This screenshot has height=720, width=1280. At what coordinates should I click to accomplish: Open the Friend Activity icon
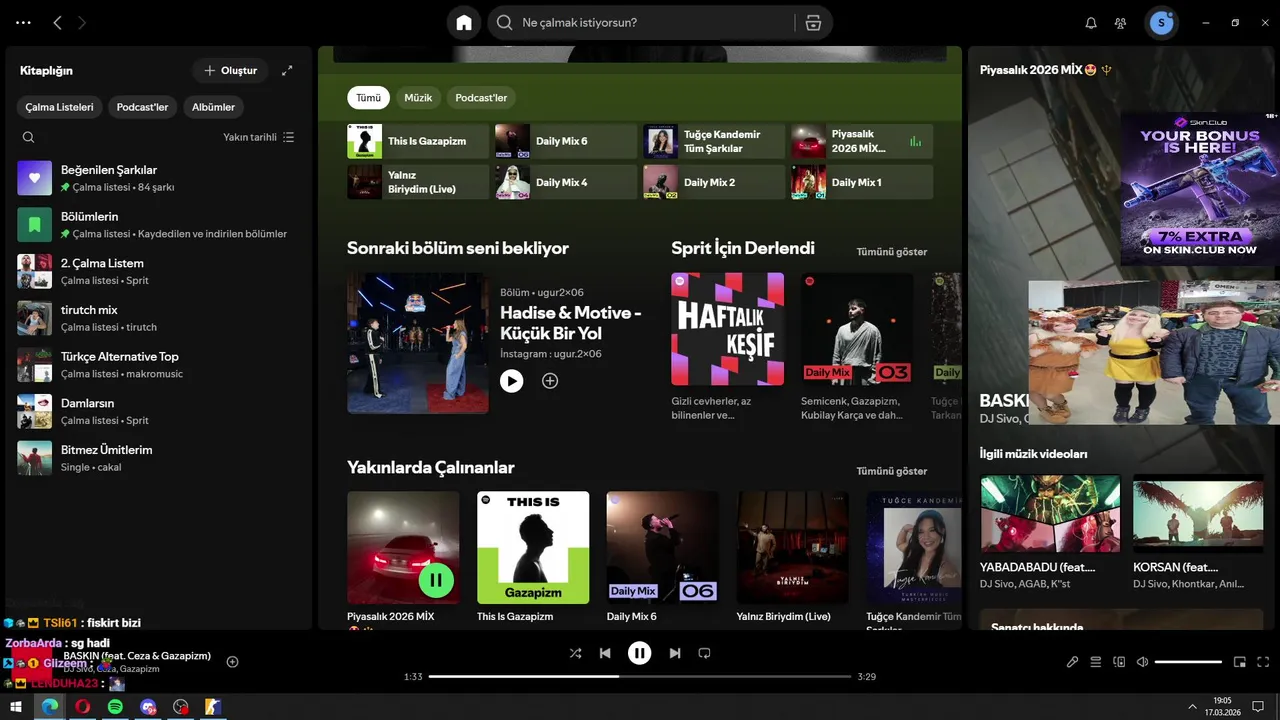(1121, 23)
